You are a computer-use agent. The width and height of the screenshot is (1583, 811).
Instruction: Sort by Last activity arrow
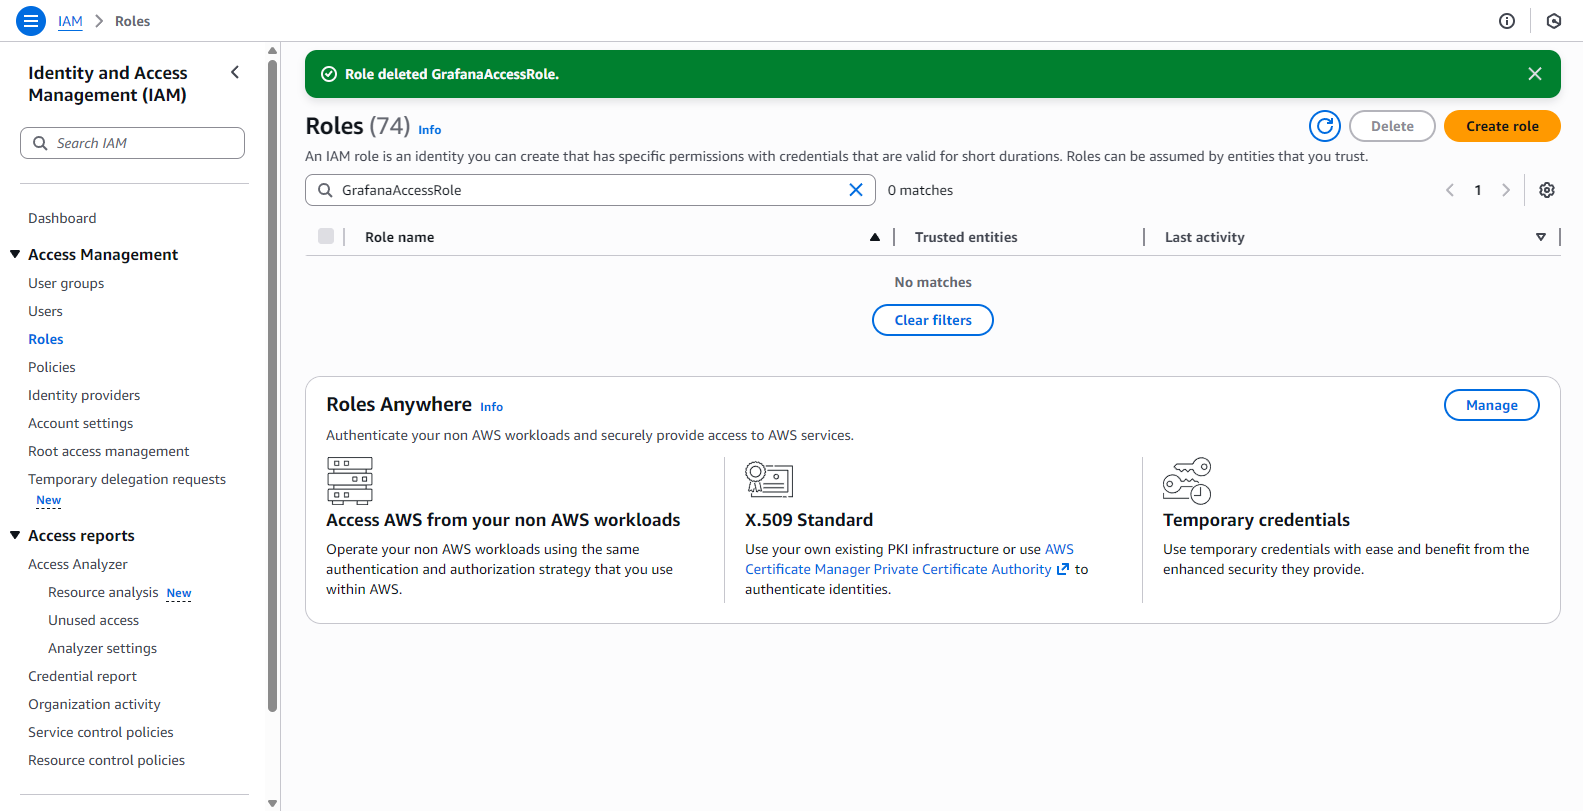click(x=1541, y=237)
